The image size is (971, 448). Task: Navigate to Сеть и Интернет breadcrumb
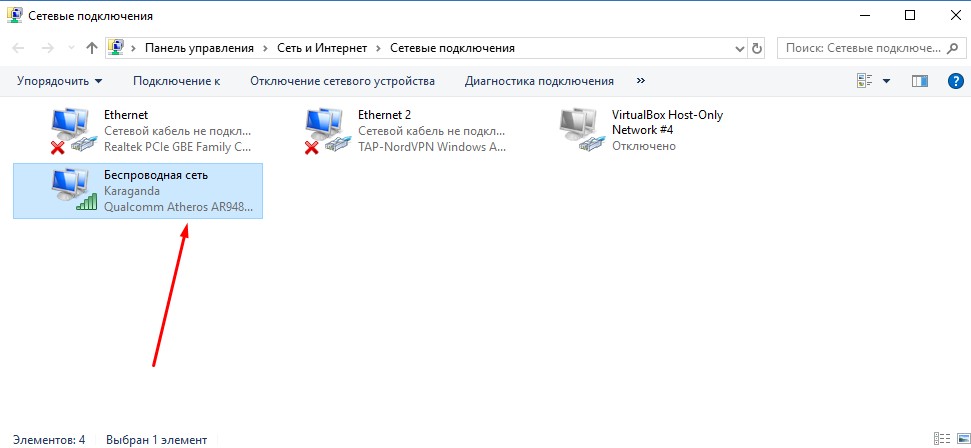(321, 48)
